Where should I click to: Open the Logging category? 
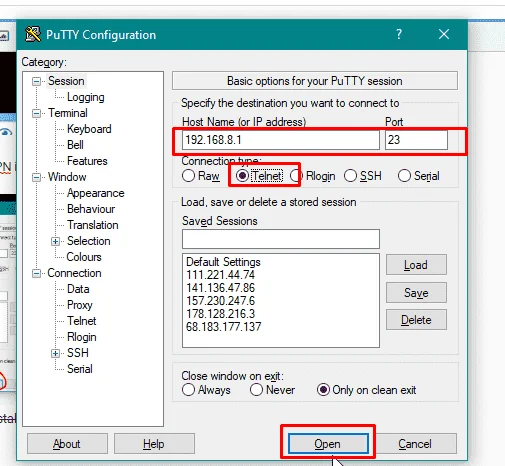coord(86,97)
